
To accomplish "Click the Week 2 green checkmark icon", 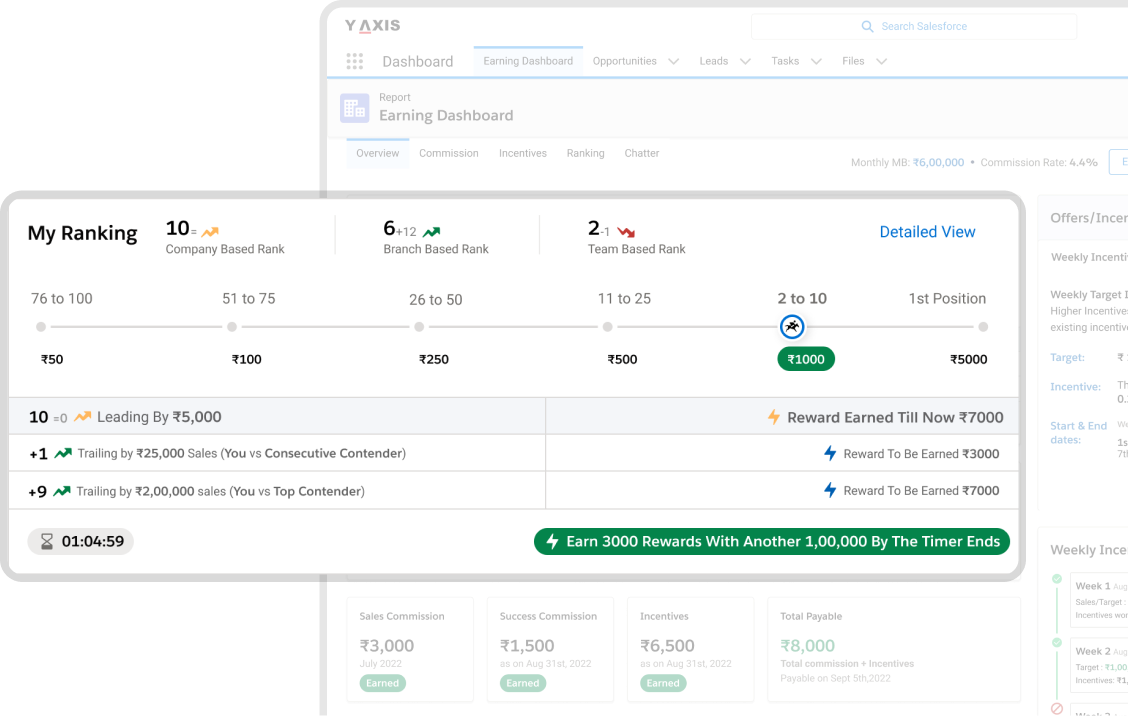I will coord(1057,643).
